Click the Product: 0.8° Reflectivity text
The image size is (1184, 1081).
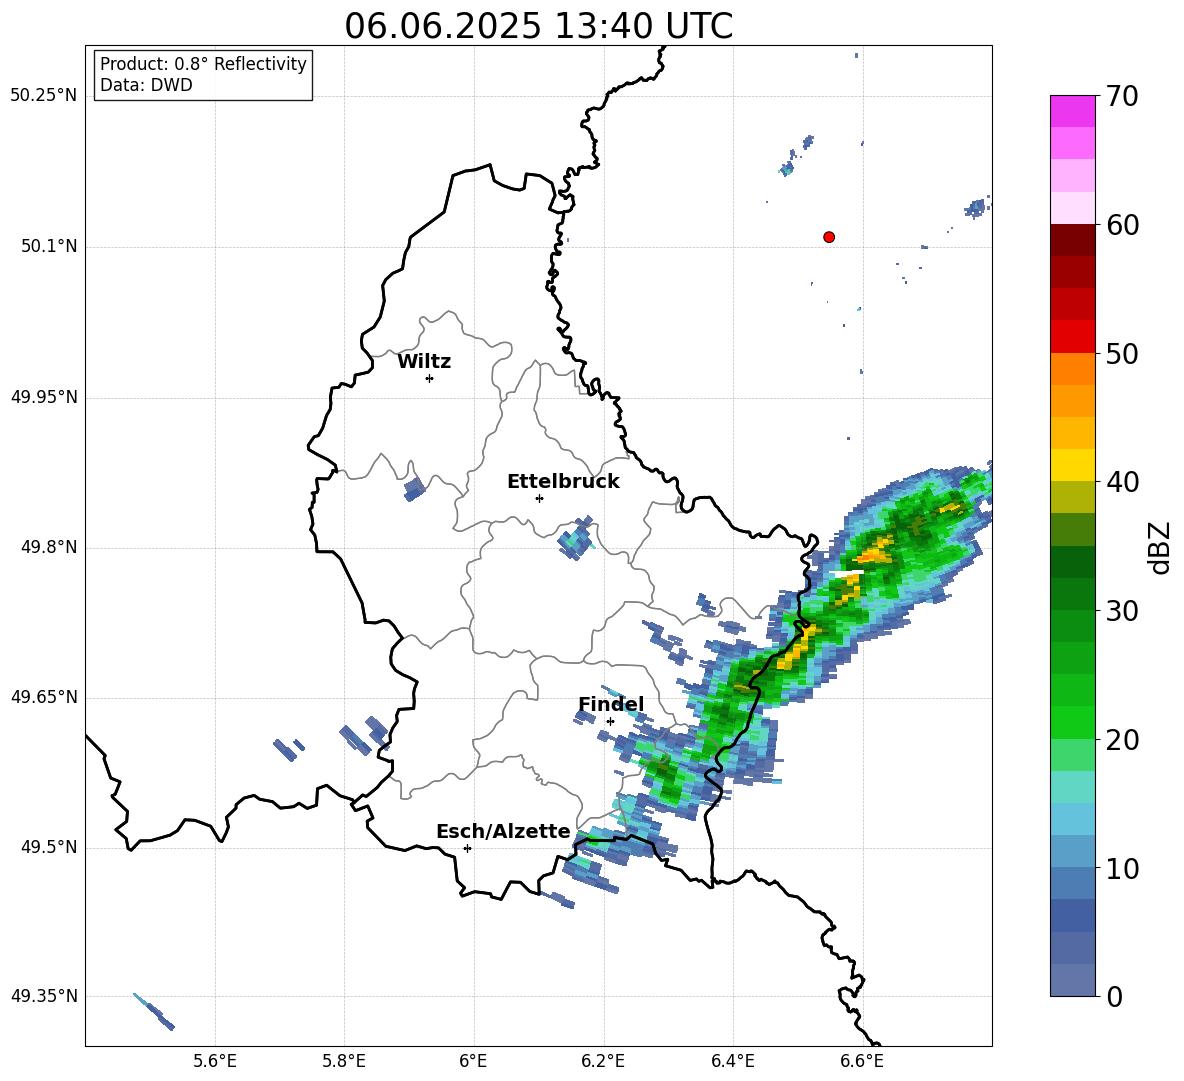pos(203,64)
